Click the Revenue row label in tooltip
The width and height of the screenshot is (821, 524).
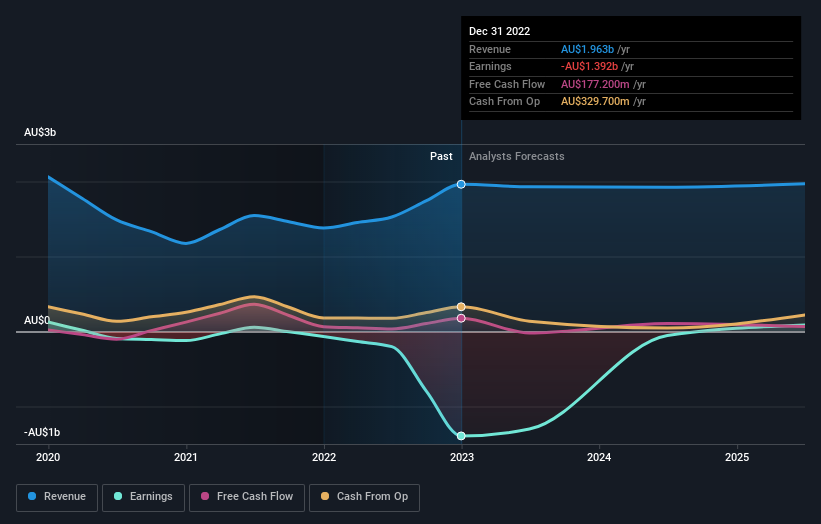pos(490,49)
